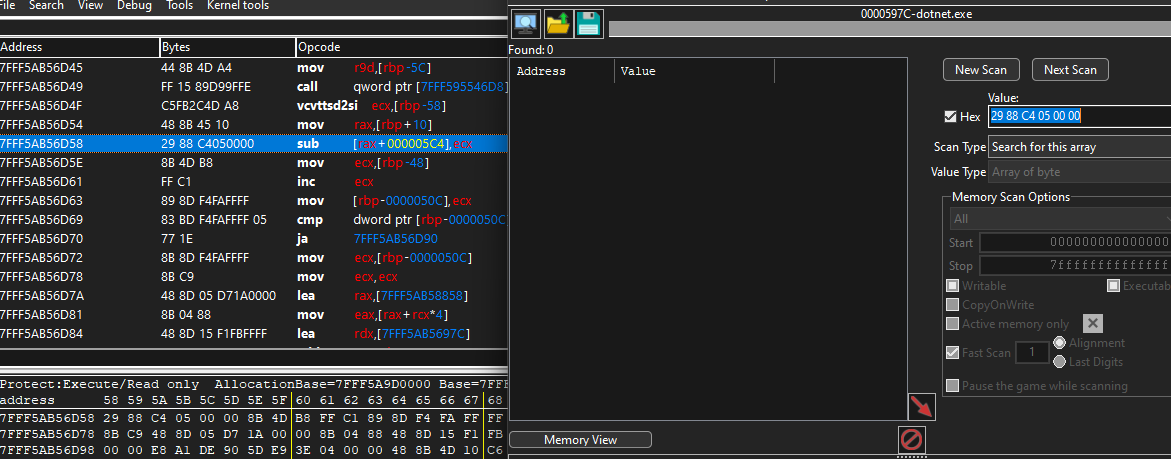Click the hex Value input field

[x=1078, y=116]
